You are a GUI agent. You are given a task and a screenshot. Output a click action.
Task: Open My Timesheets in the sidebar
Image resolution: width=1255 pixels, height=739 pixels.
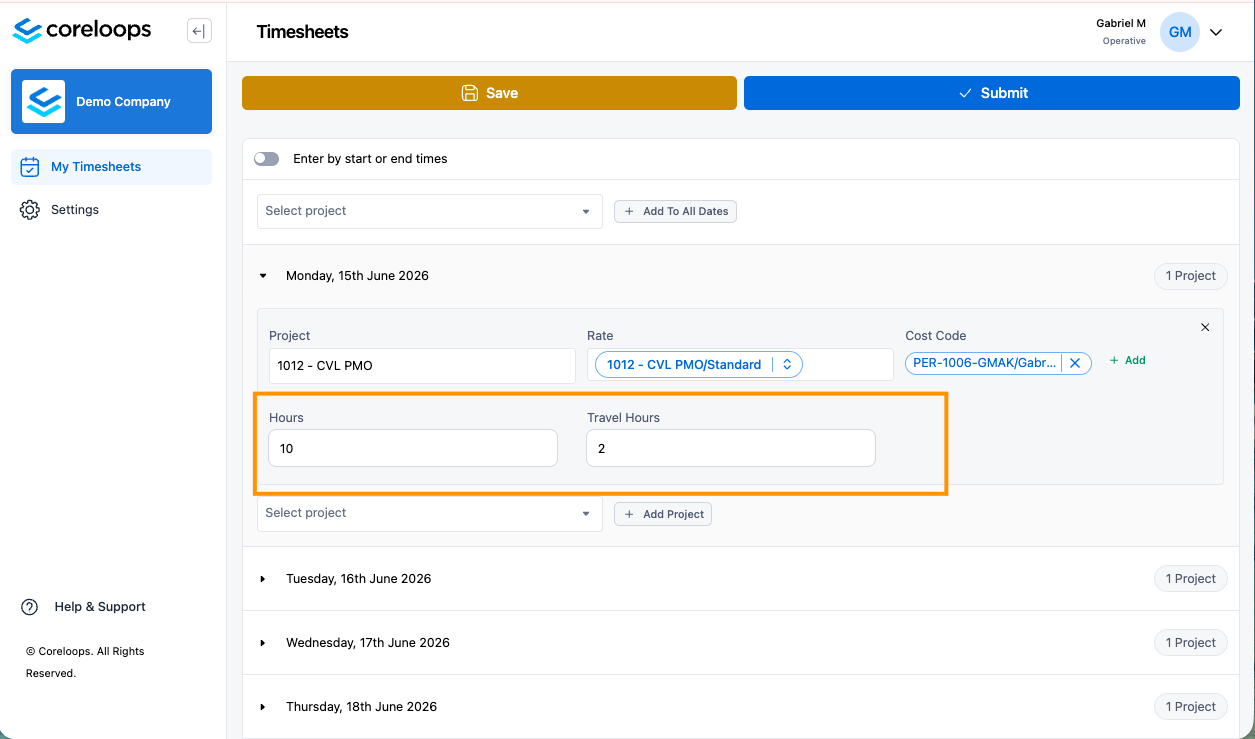click(111, 167)
